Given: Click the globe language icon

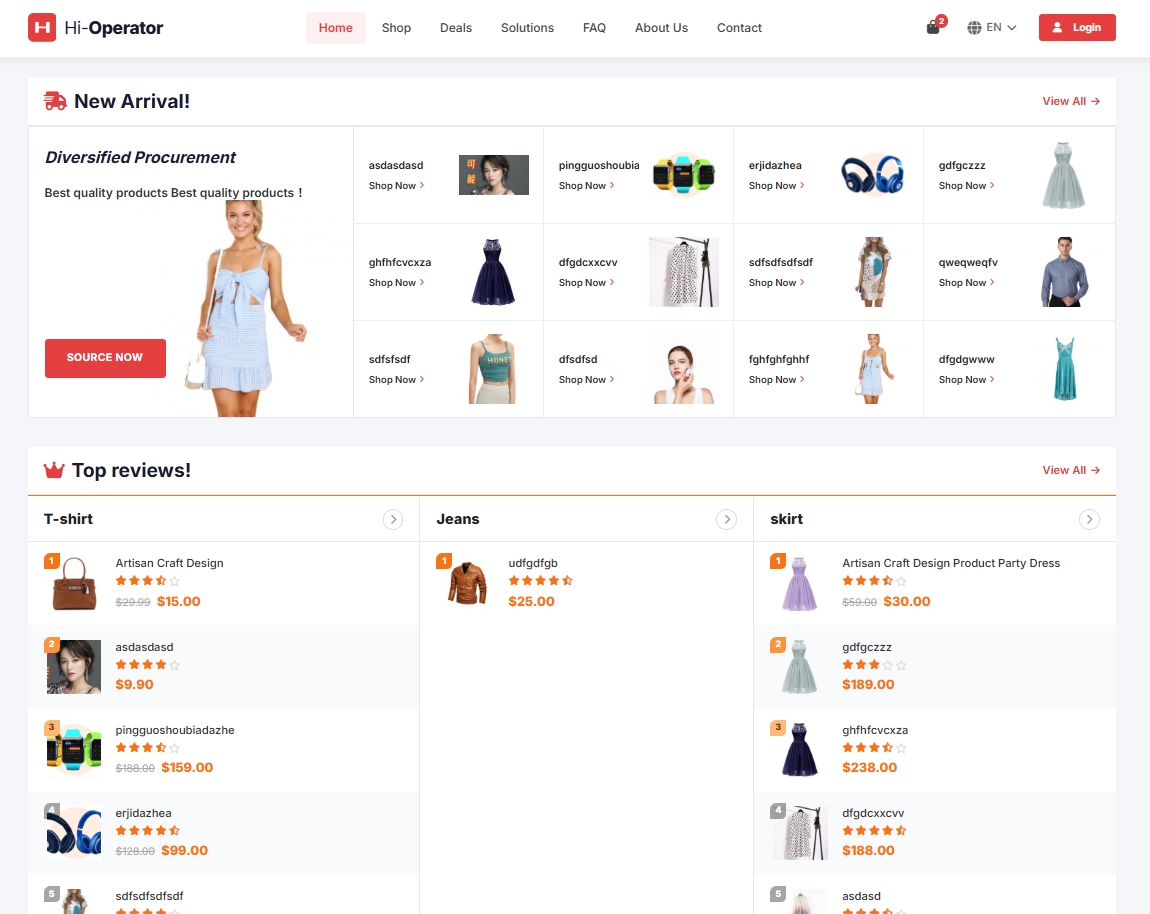Looking at the screenshot, I should pyautogui.click(x=974, y=28).
